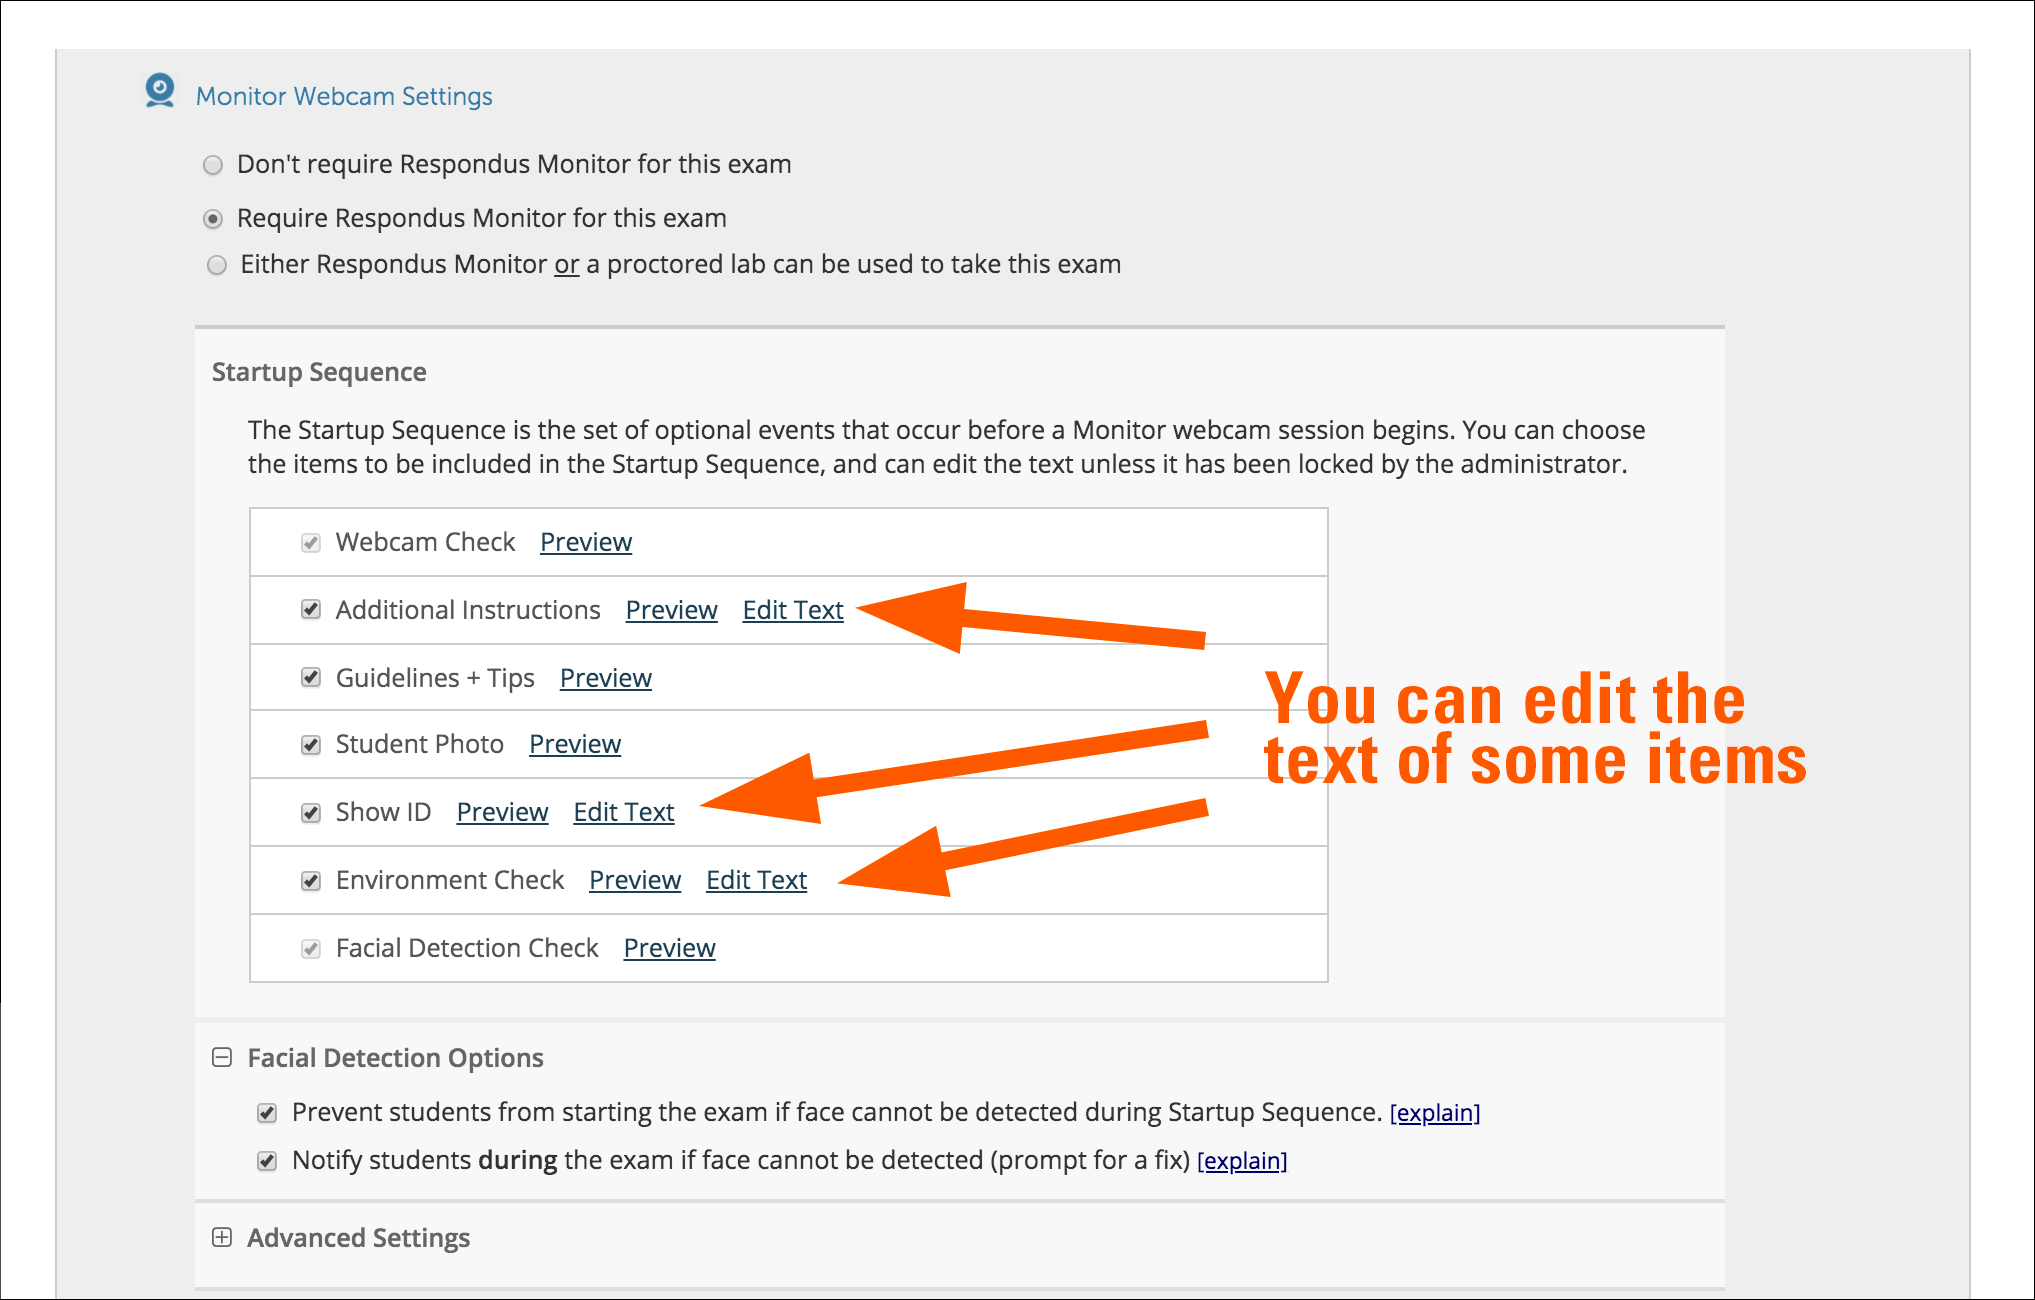Uncheck the Student Photo checkbox
Screen dimensions: 2035x1300
311,745
